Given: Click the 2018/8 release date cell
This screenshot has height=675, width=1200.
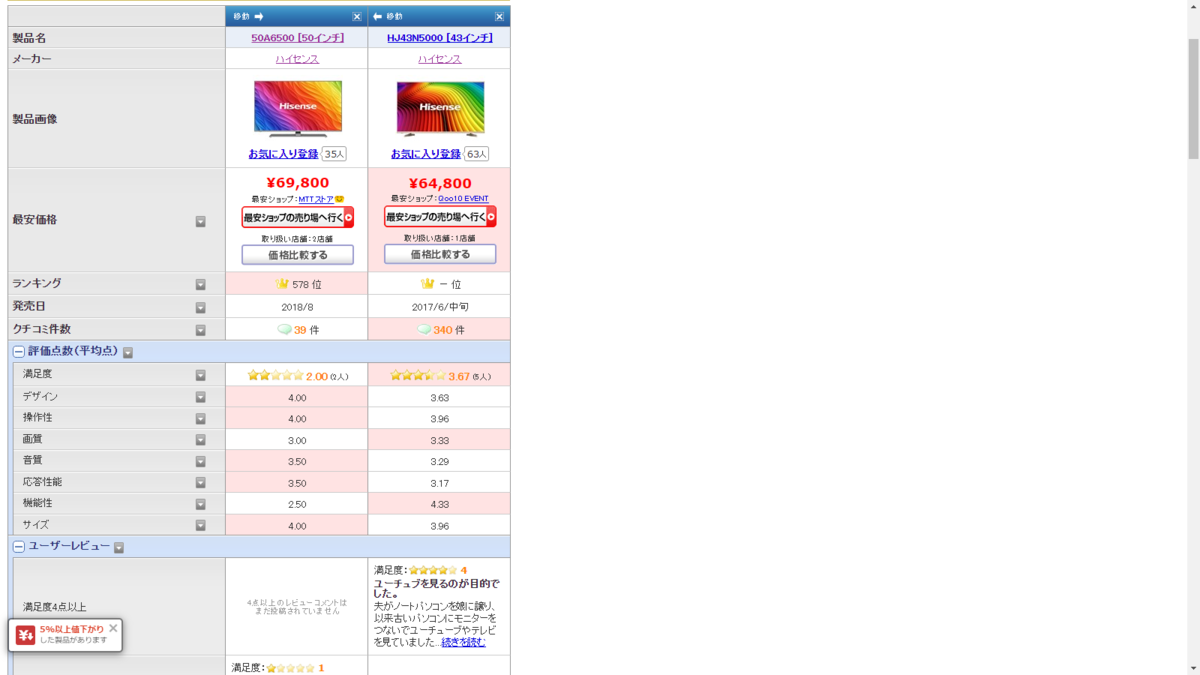Looking at the screenshot, I should 297,307.
